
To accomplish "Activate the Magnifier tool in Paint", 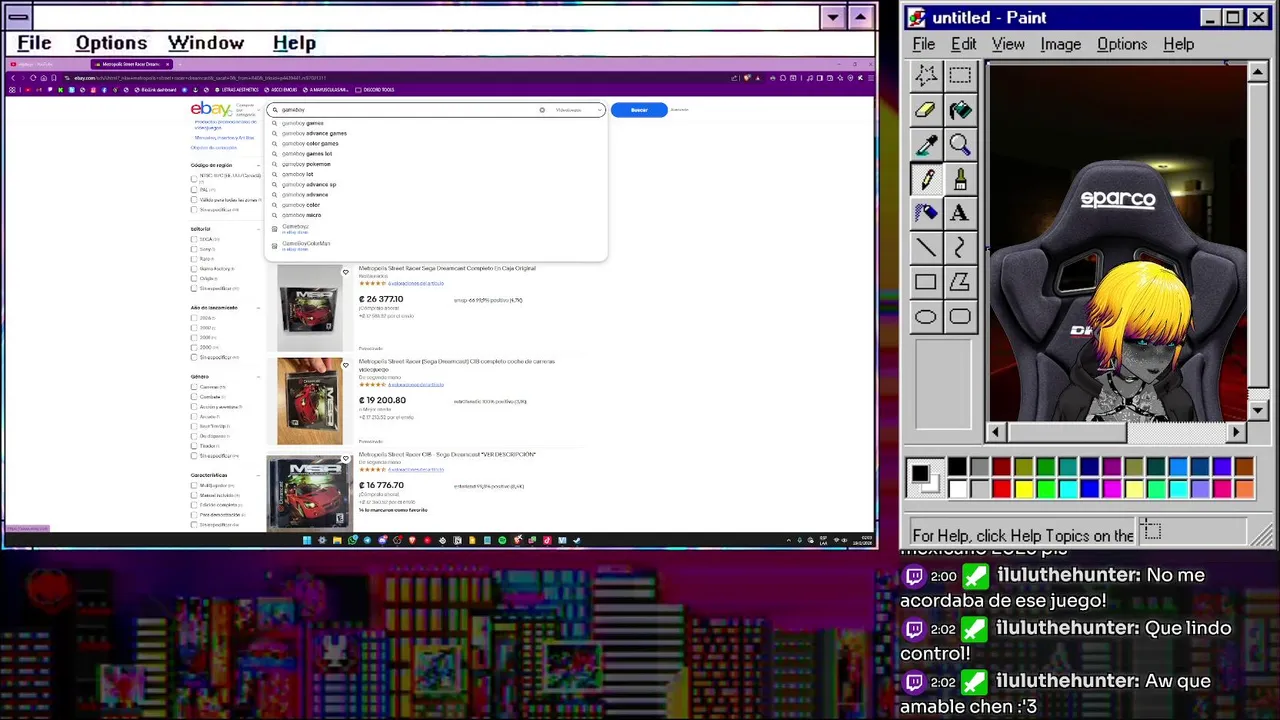I will 960,145.
